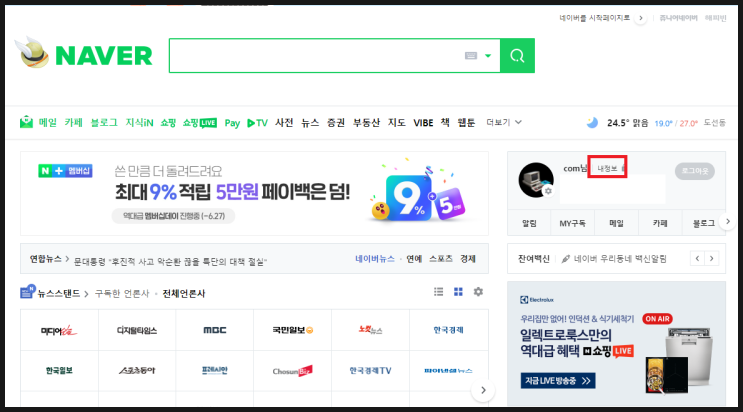Image resolution: width=743 pixels, height=412 pixels.
Task: Click the moon weather icon
Action: (592, 123)
